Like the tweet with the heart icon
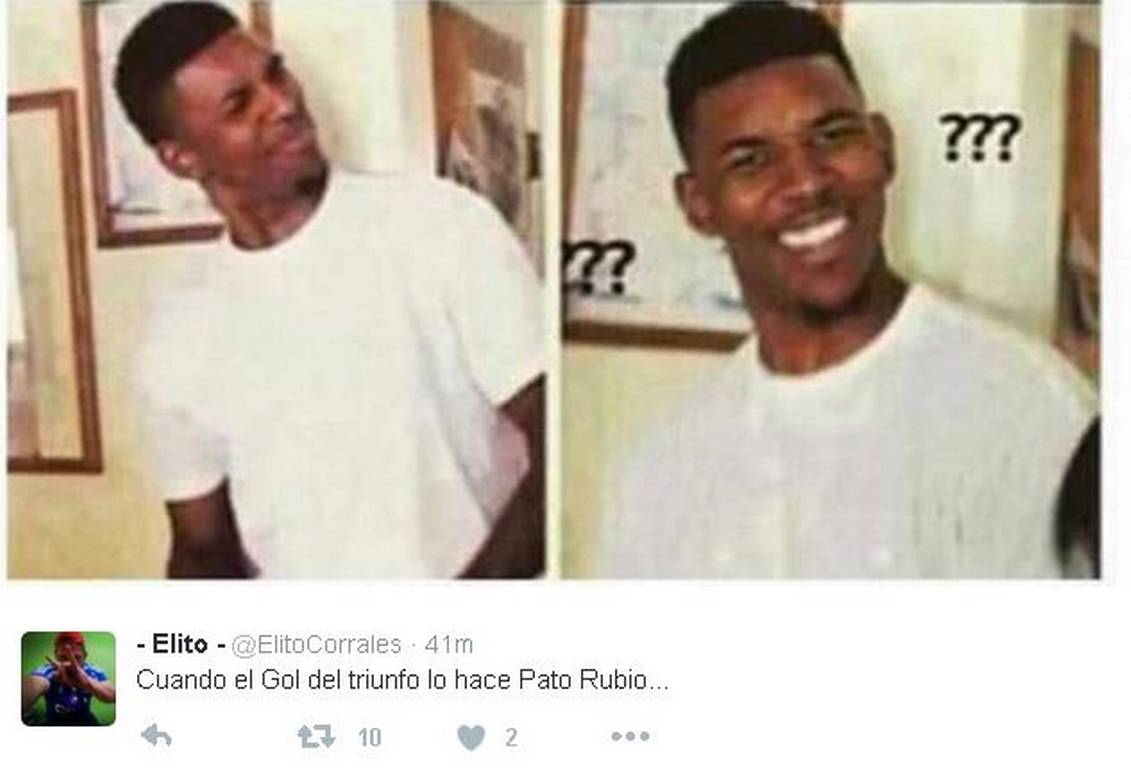1131x768 pixels. [x=471, y=737]
